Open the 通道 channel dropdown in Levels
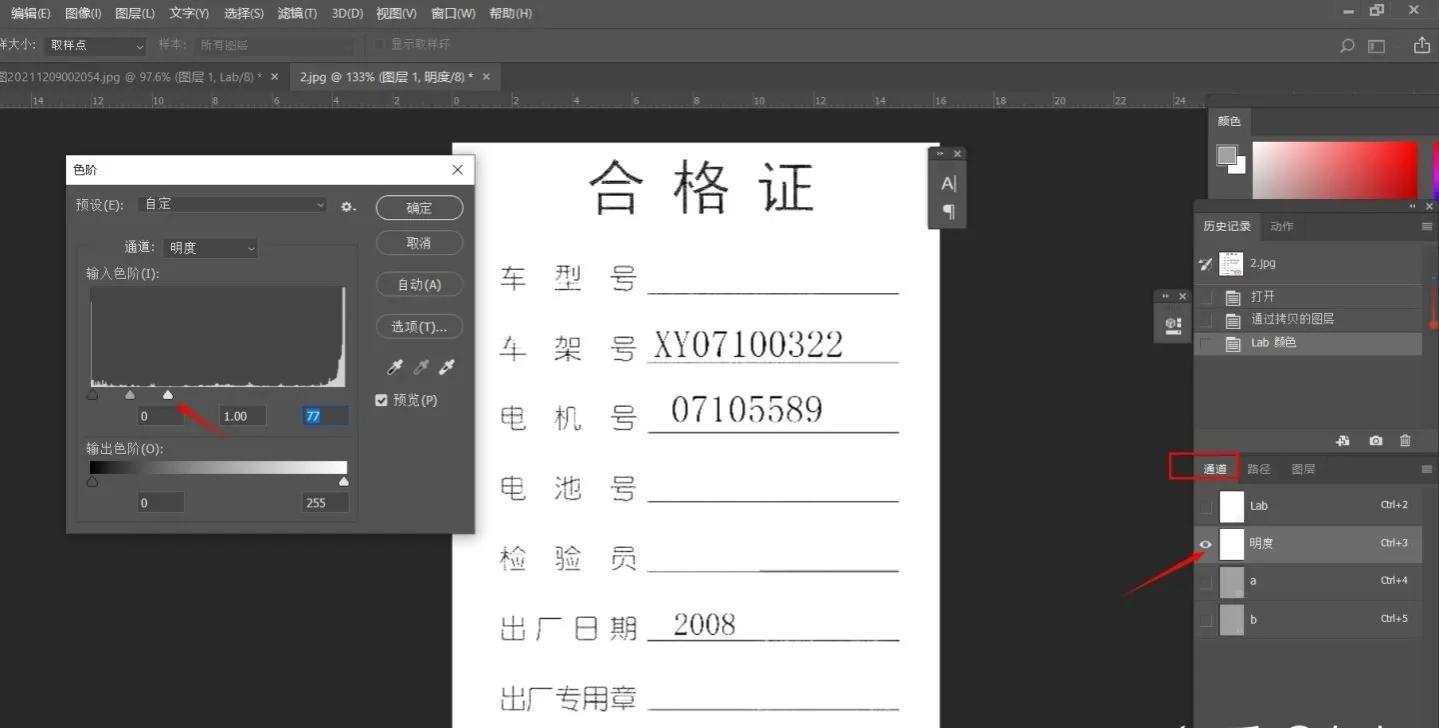This screenshot has height=728, width=1439. coord(210,248)
